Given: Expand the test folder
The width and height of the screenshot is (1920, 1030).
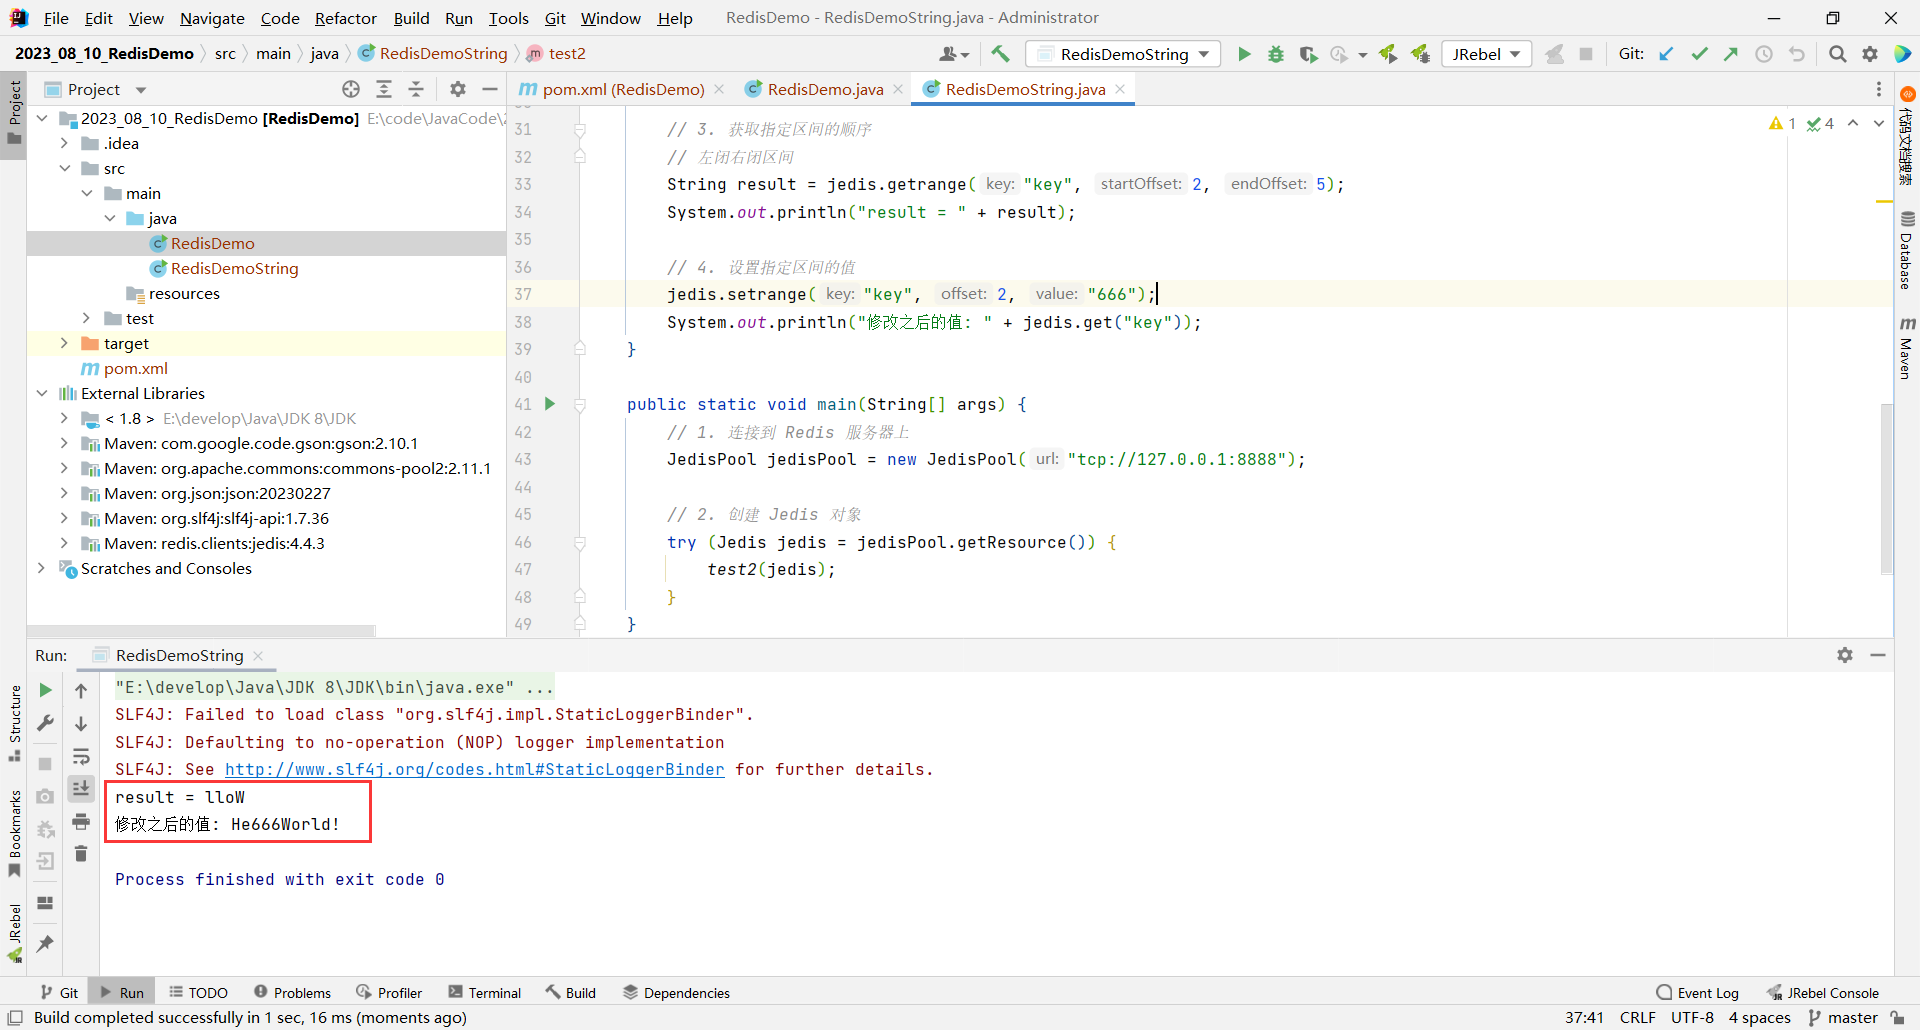Looking at the screenshot, I should pos(87,318).
